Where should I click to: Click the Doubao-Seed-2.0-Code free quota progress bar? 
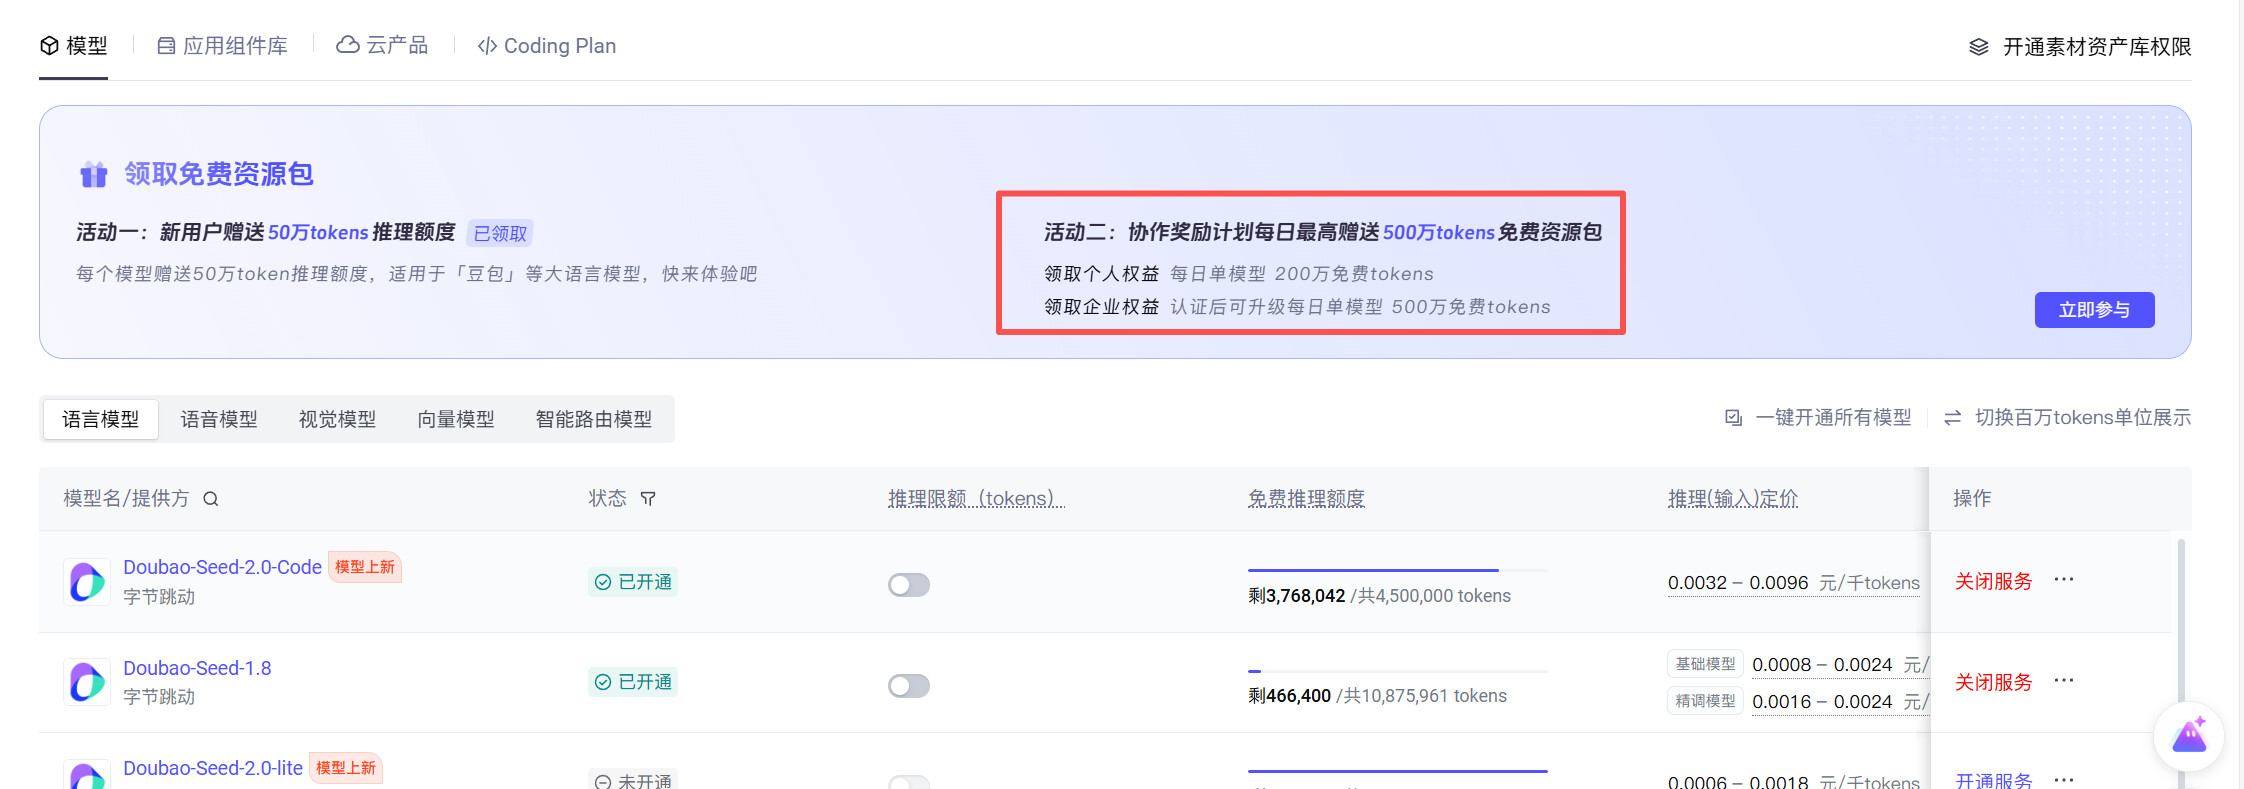coord(1396,570)
